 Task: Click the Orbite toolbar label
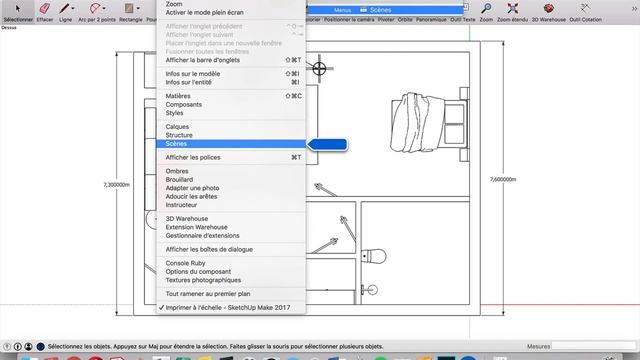405,19
